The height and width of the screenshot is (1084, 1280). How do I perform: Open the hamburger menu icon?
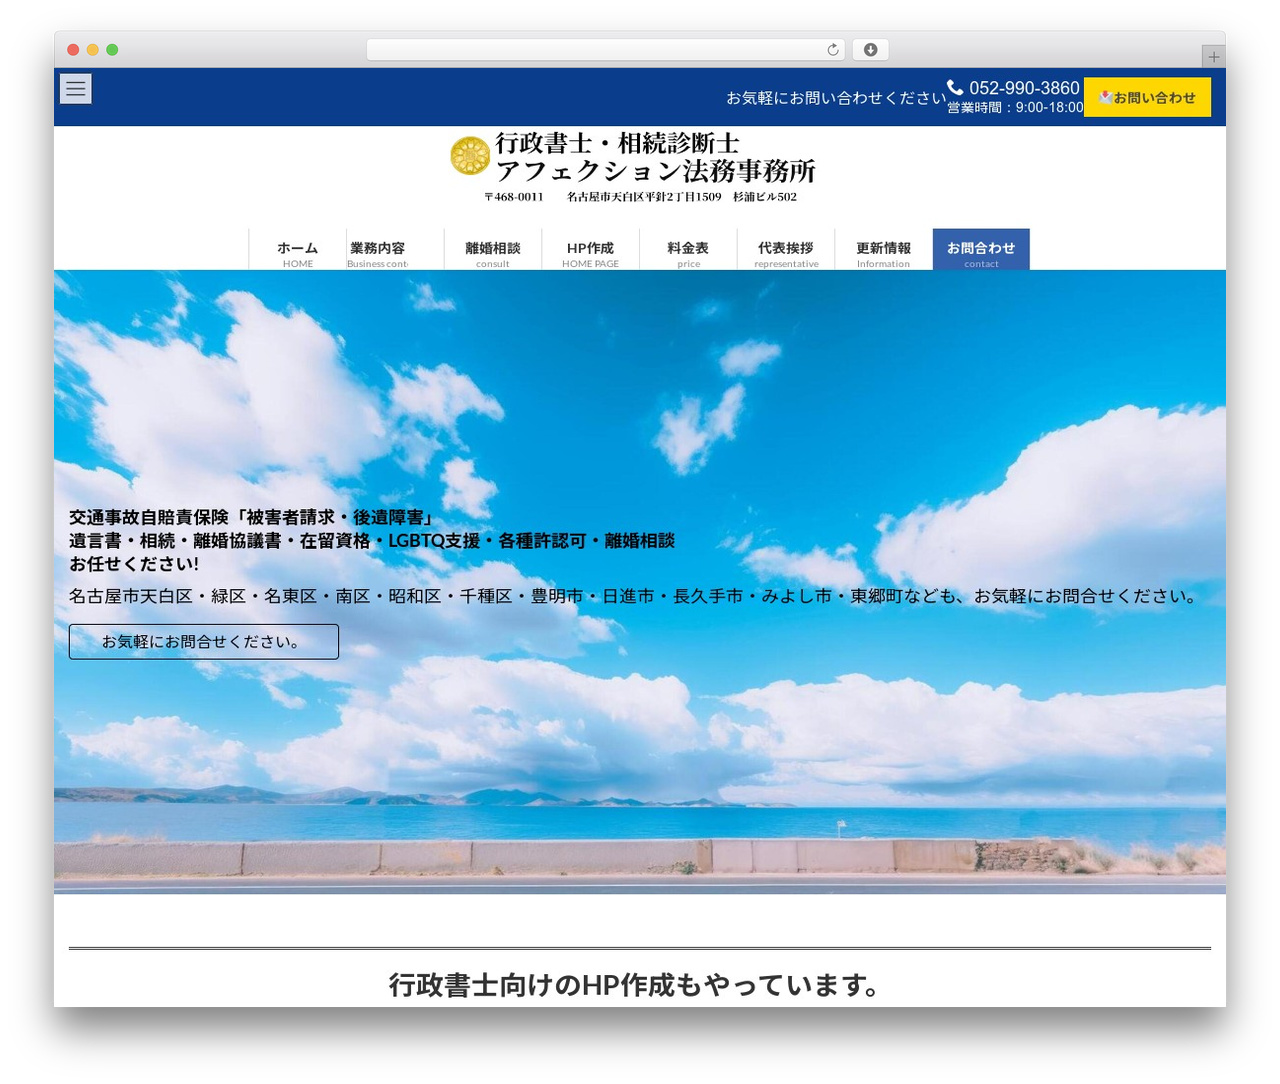tap(75, 89)
